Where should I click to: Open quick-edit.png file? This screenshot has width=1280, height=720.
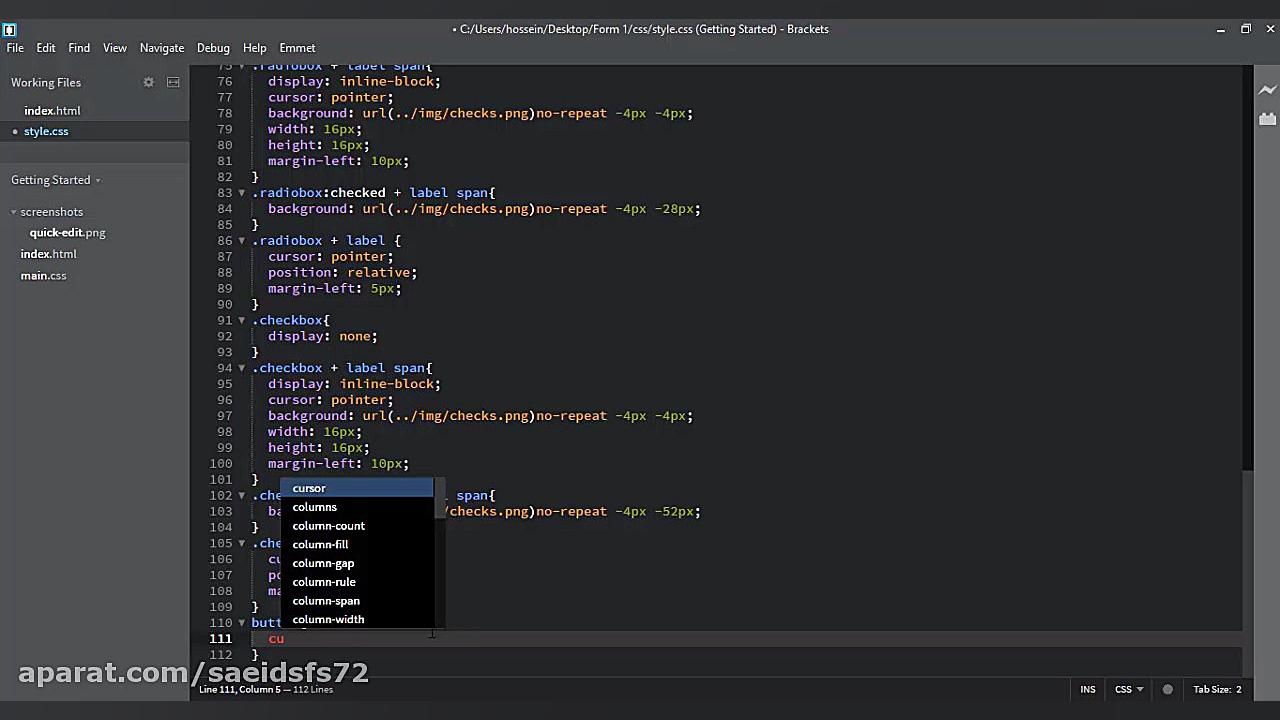tap(67, 233)
